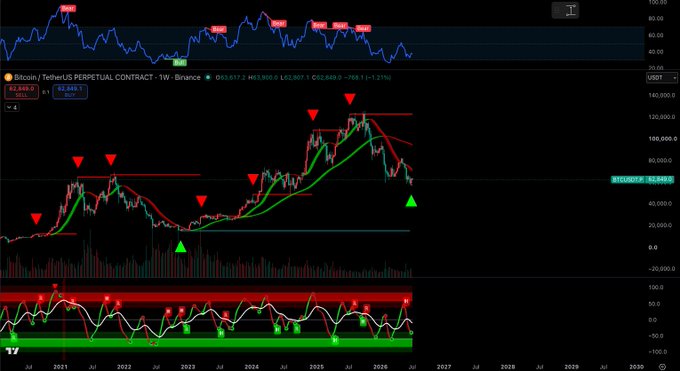Click the green up-triangle signal near late 2022
680x371 pixels.
tap(180, 246)
